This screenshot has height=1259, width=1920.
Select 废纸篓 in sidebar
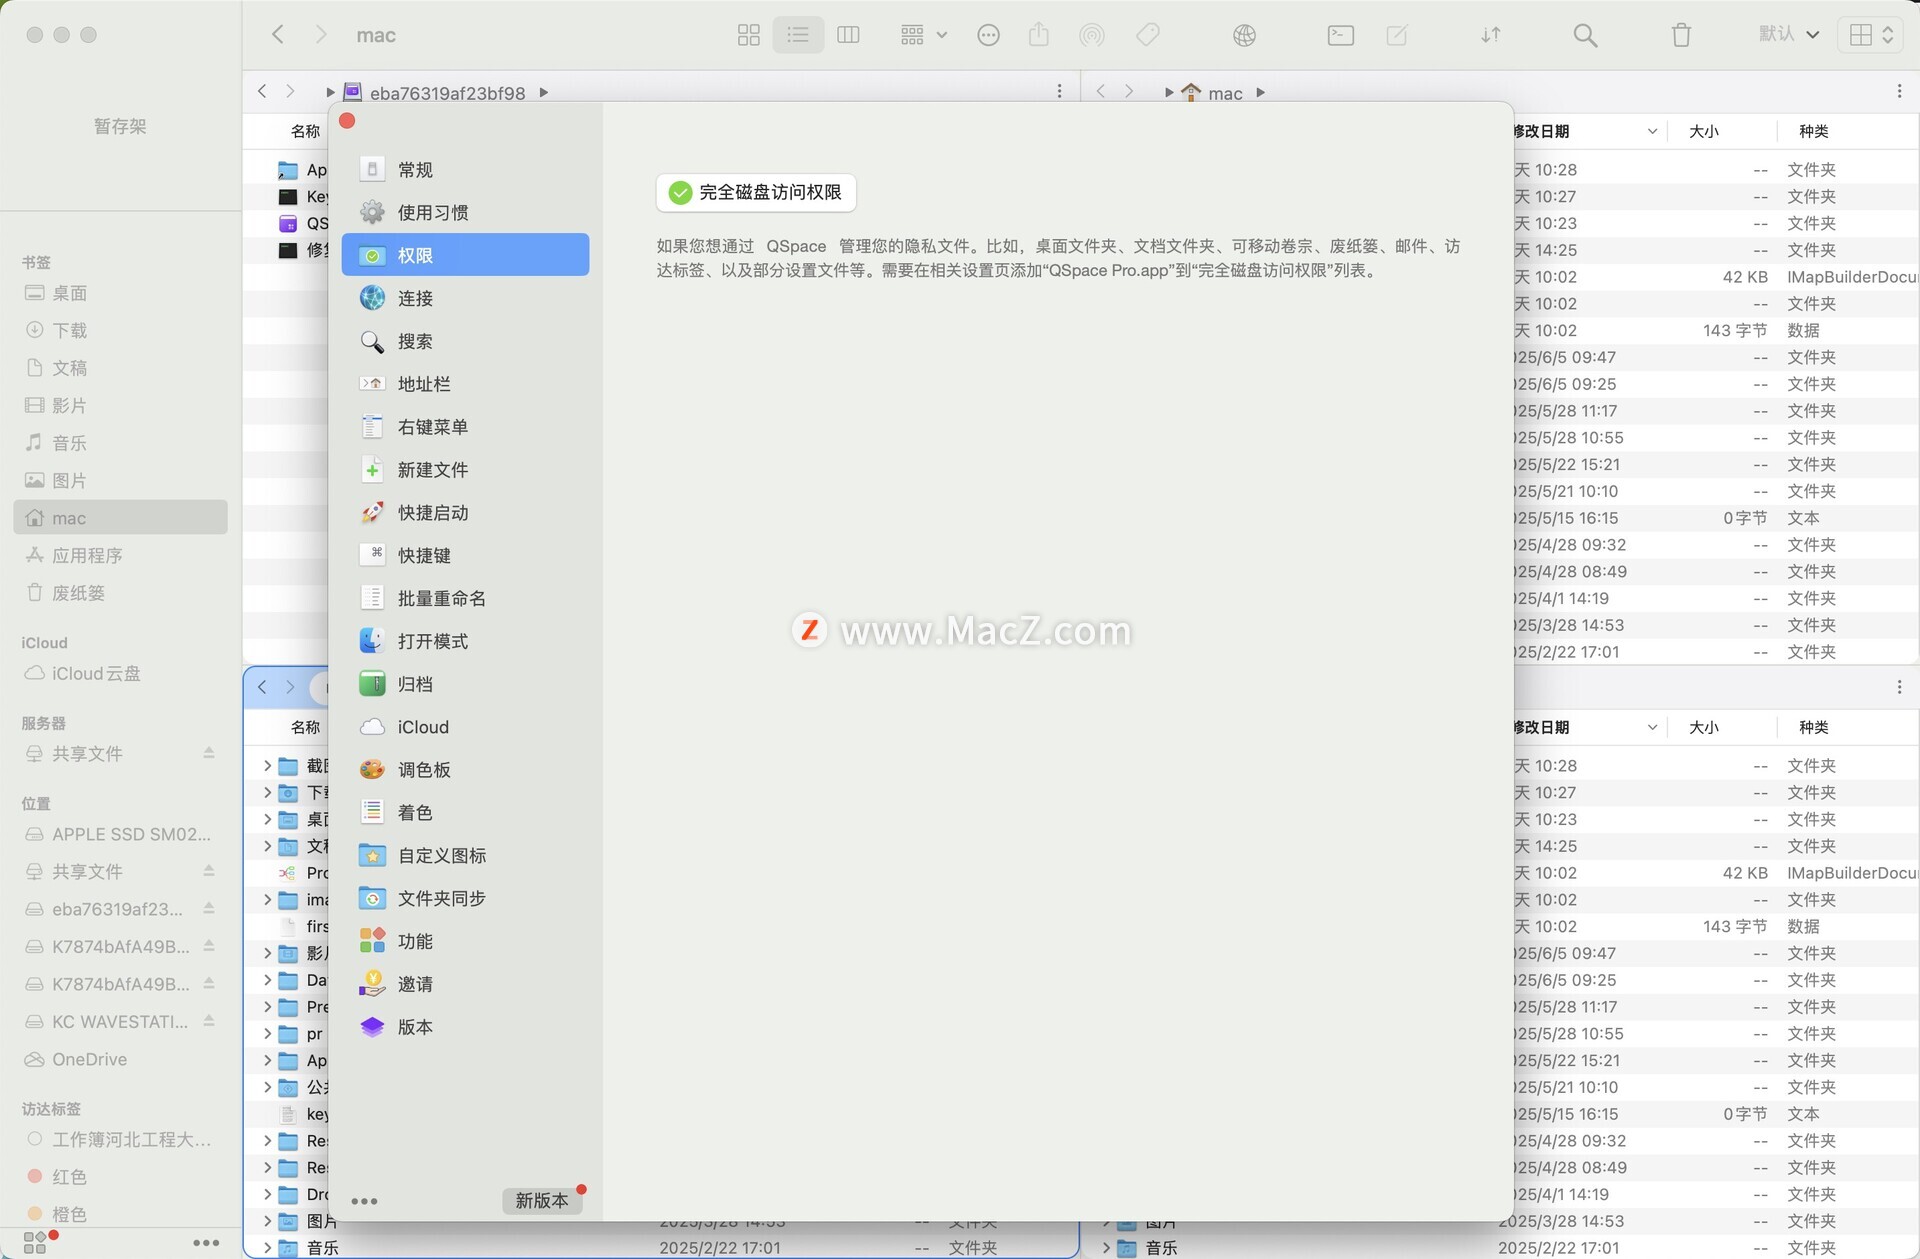(x=121, y=593)
